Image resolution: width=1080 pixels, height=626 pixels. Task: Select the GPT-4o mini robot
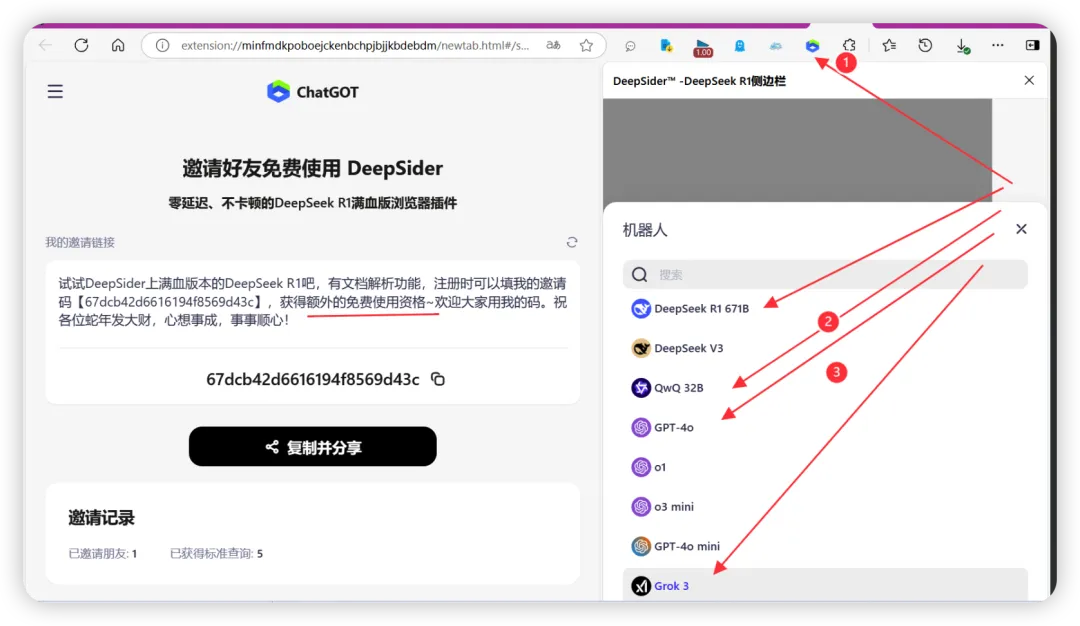pyautogui.click(x=825, y=546)
